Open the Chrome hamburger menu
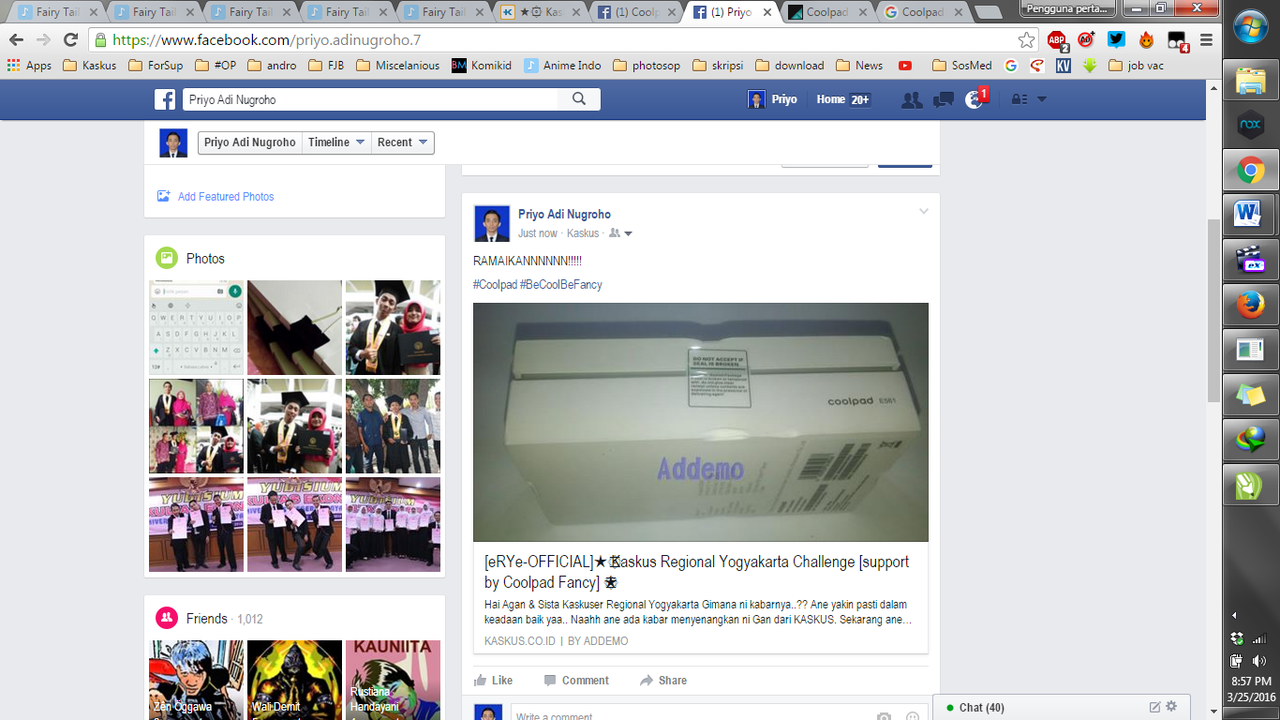 pos(1207,40)
